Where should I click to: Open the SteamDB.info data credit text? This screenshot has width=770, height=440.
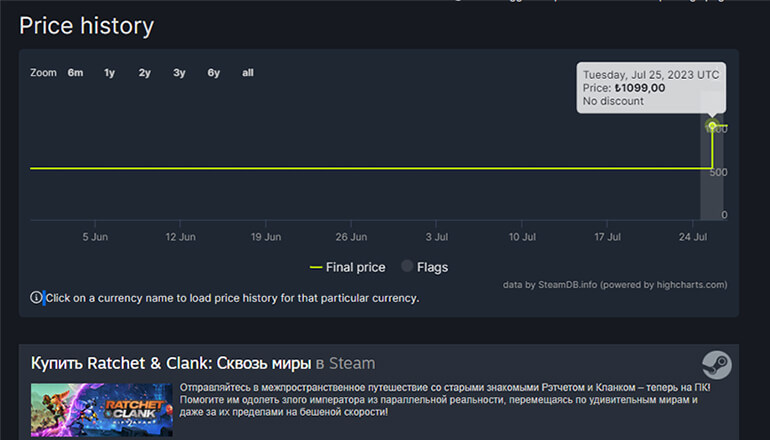615,285
